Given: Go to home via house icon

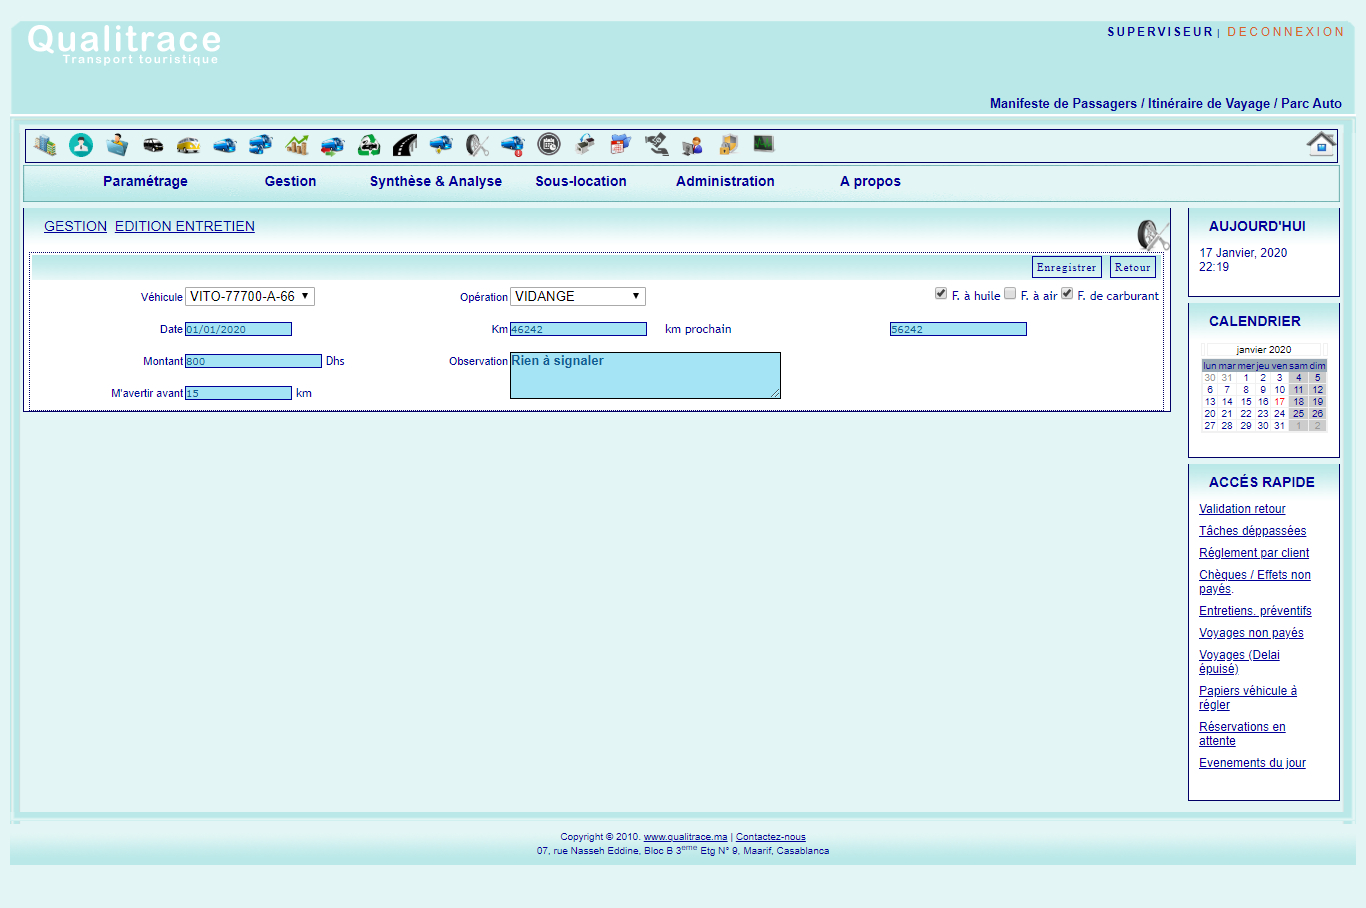Looking at the screenshot, I should coord(1321,144).
